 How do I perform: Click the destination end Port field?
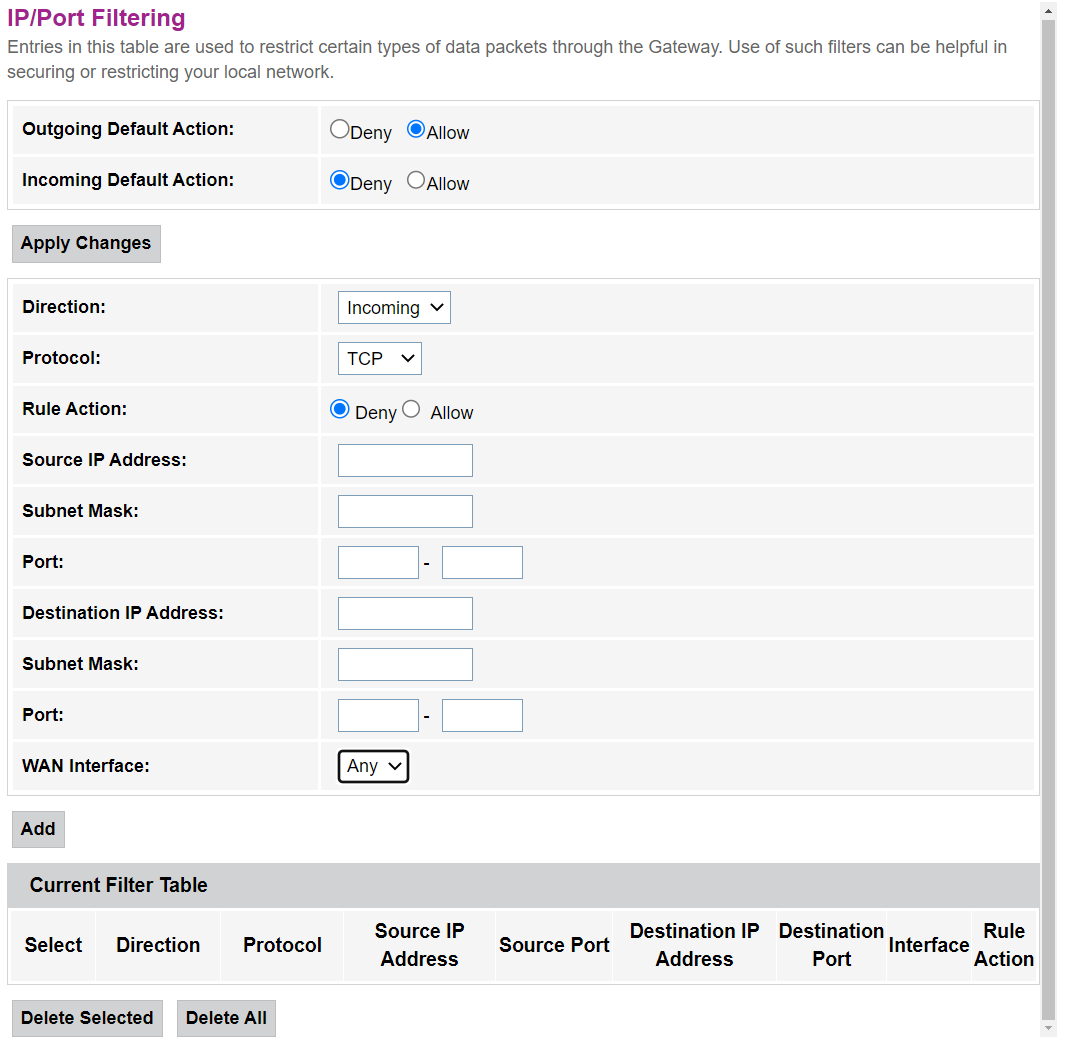[482, 716]
